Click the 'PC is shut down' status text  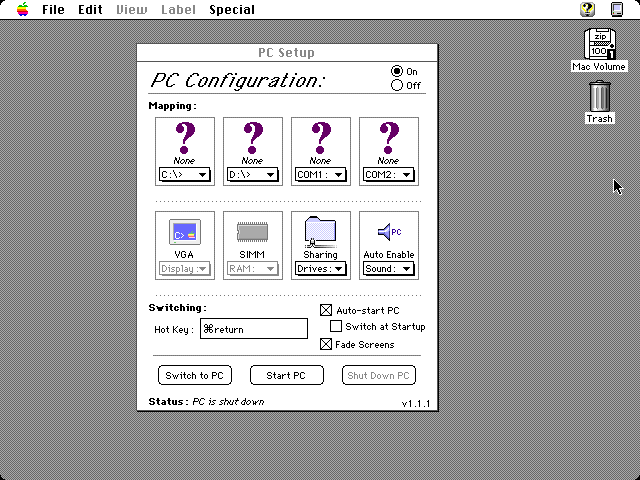[228, 402]
